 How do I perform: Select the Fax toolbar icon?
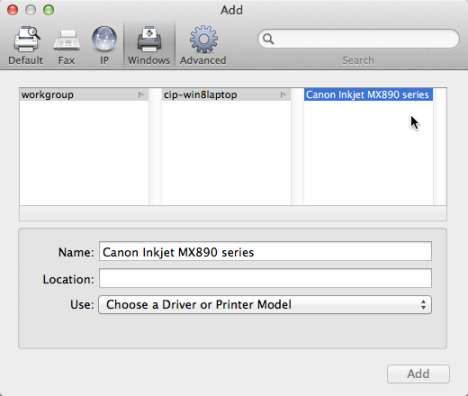pos(66,45)
